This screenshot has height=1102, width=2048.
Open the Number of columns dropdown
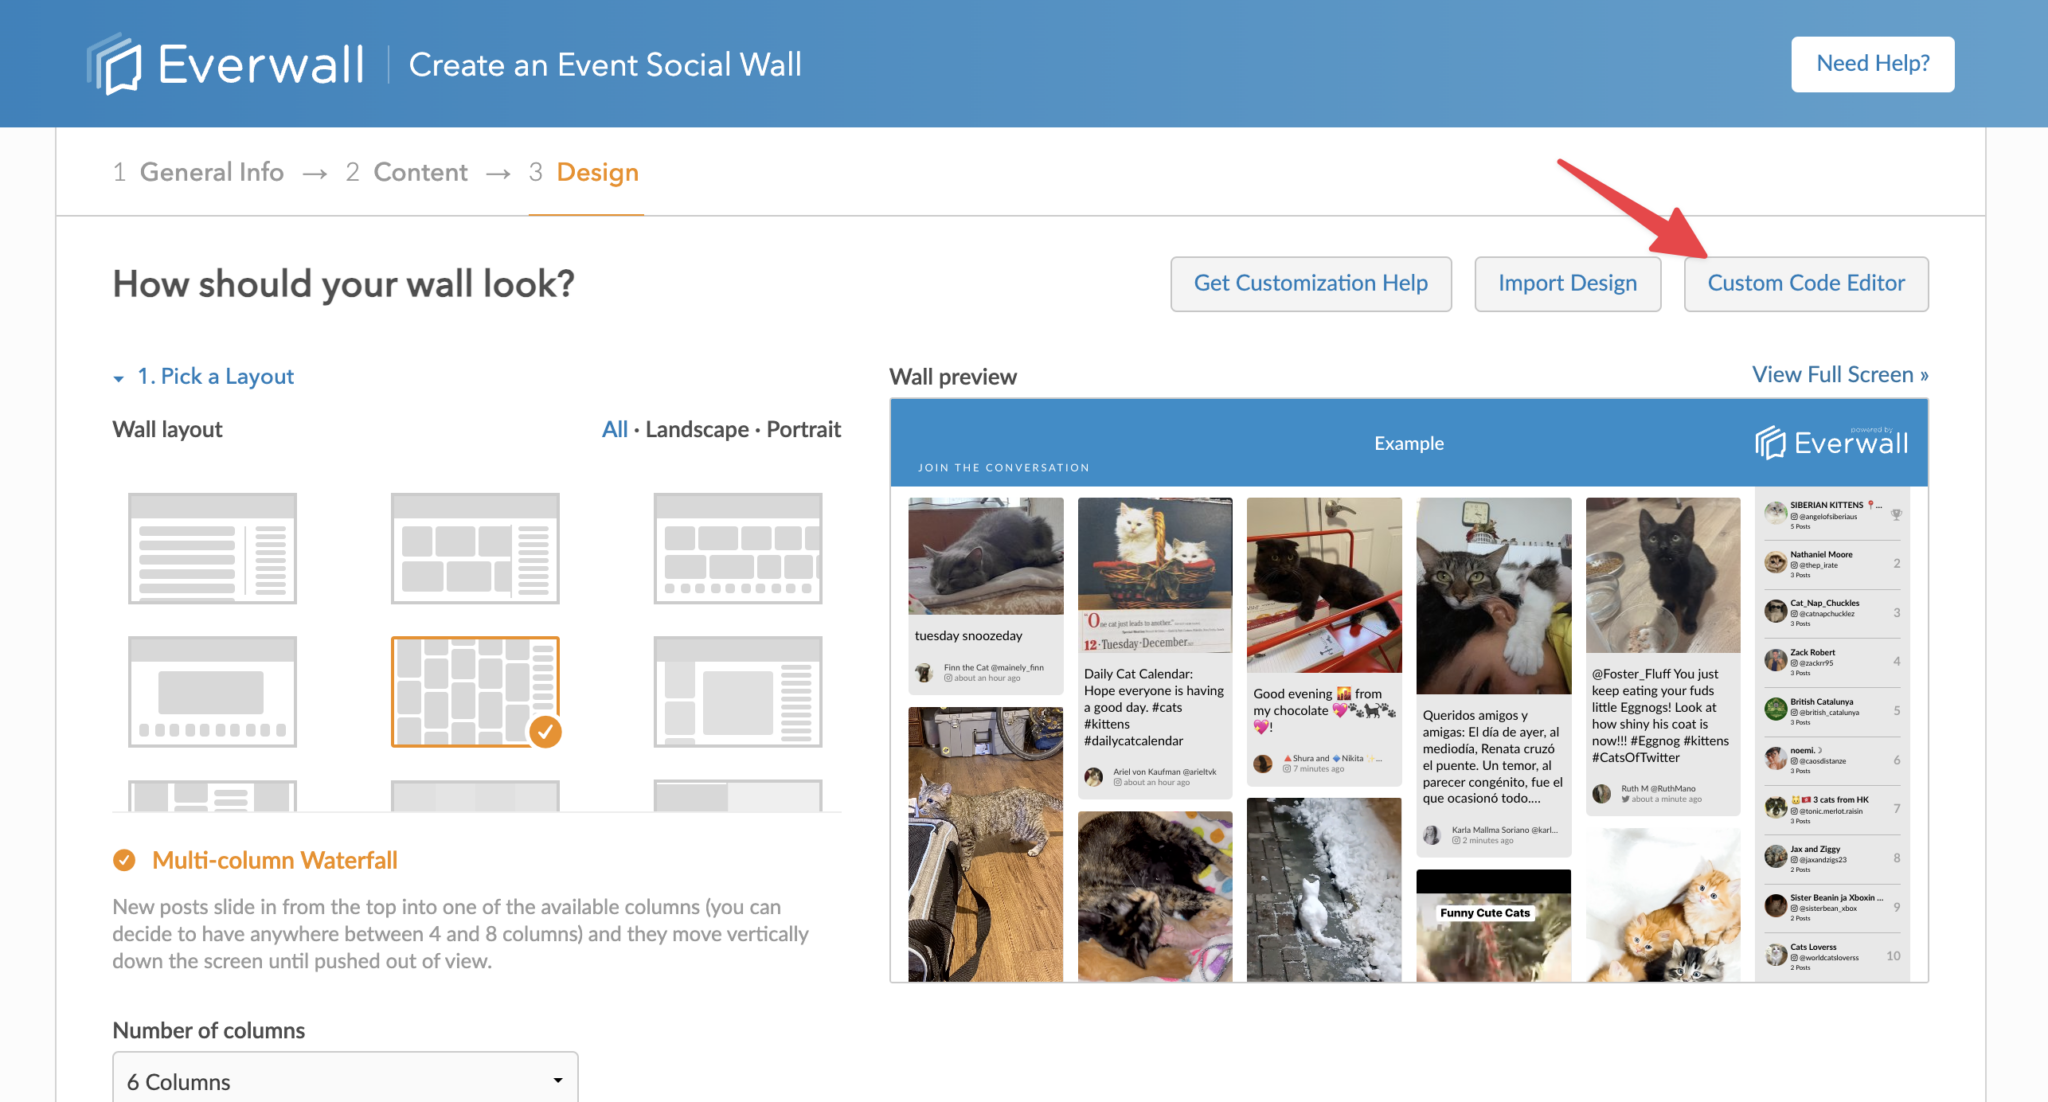pyautogui.click(x=344, y=1080)
